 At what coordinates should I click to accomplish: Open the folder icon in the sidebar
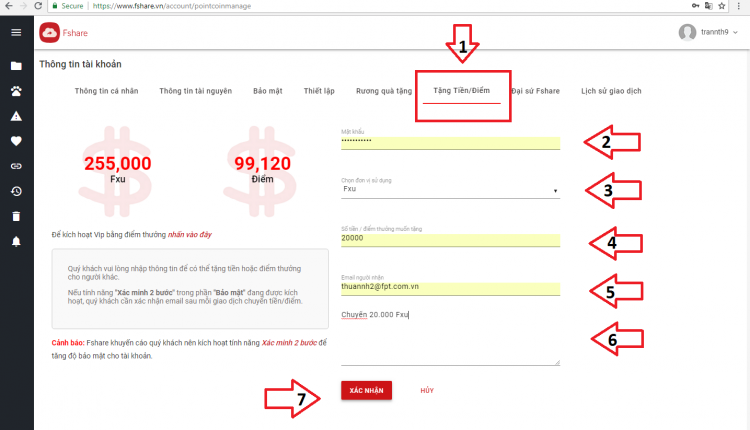(x=16, y=66)
